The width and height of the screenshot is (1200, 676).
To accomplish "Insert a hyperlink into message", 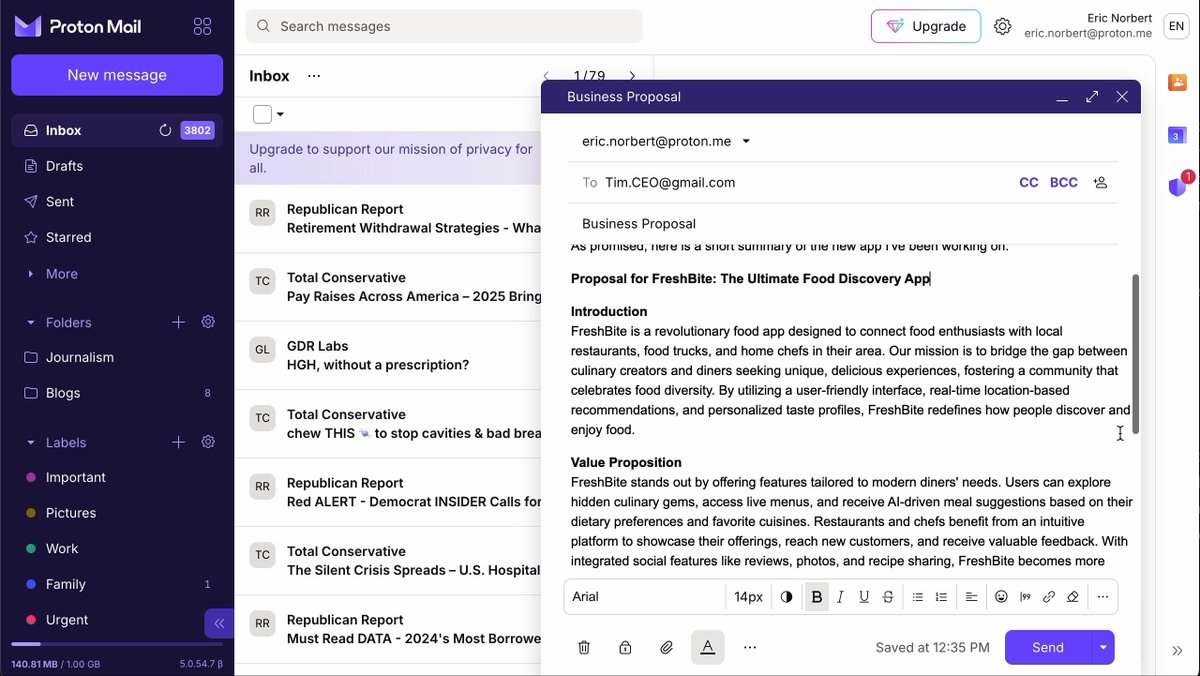I will pyautogui.click(x=1049, y=597).
